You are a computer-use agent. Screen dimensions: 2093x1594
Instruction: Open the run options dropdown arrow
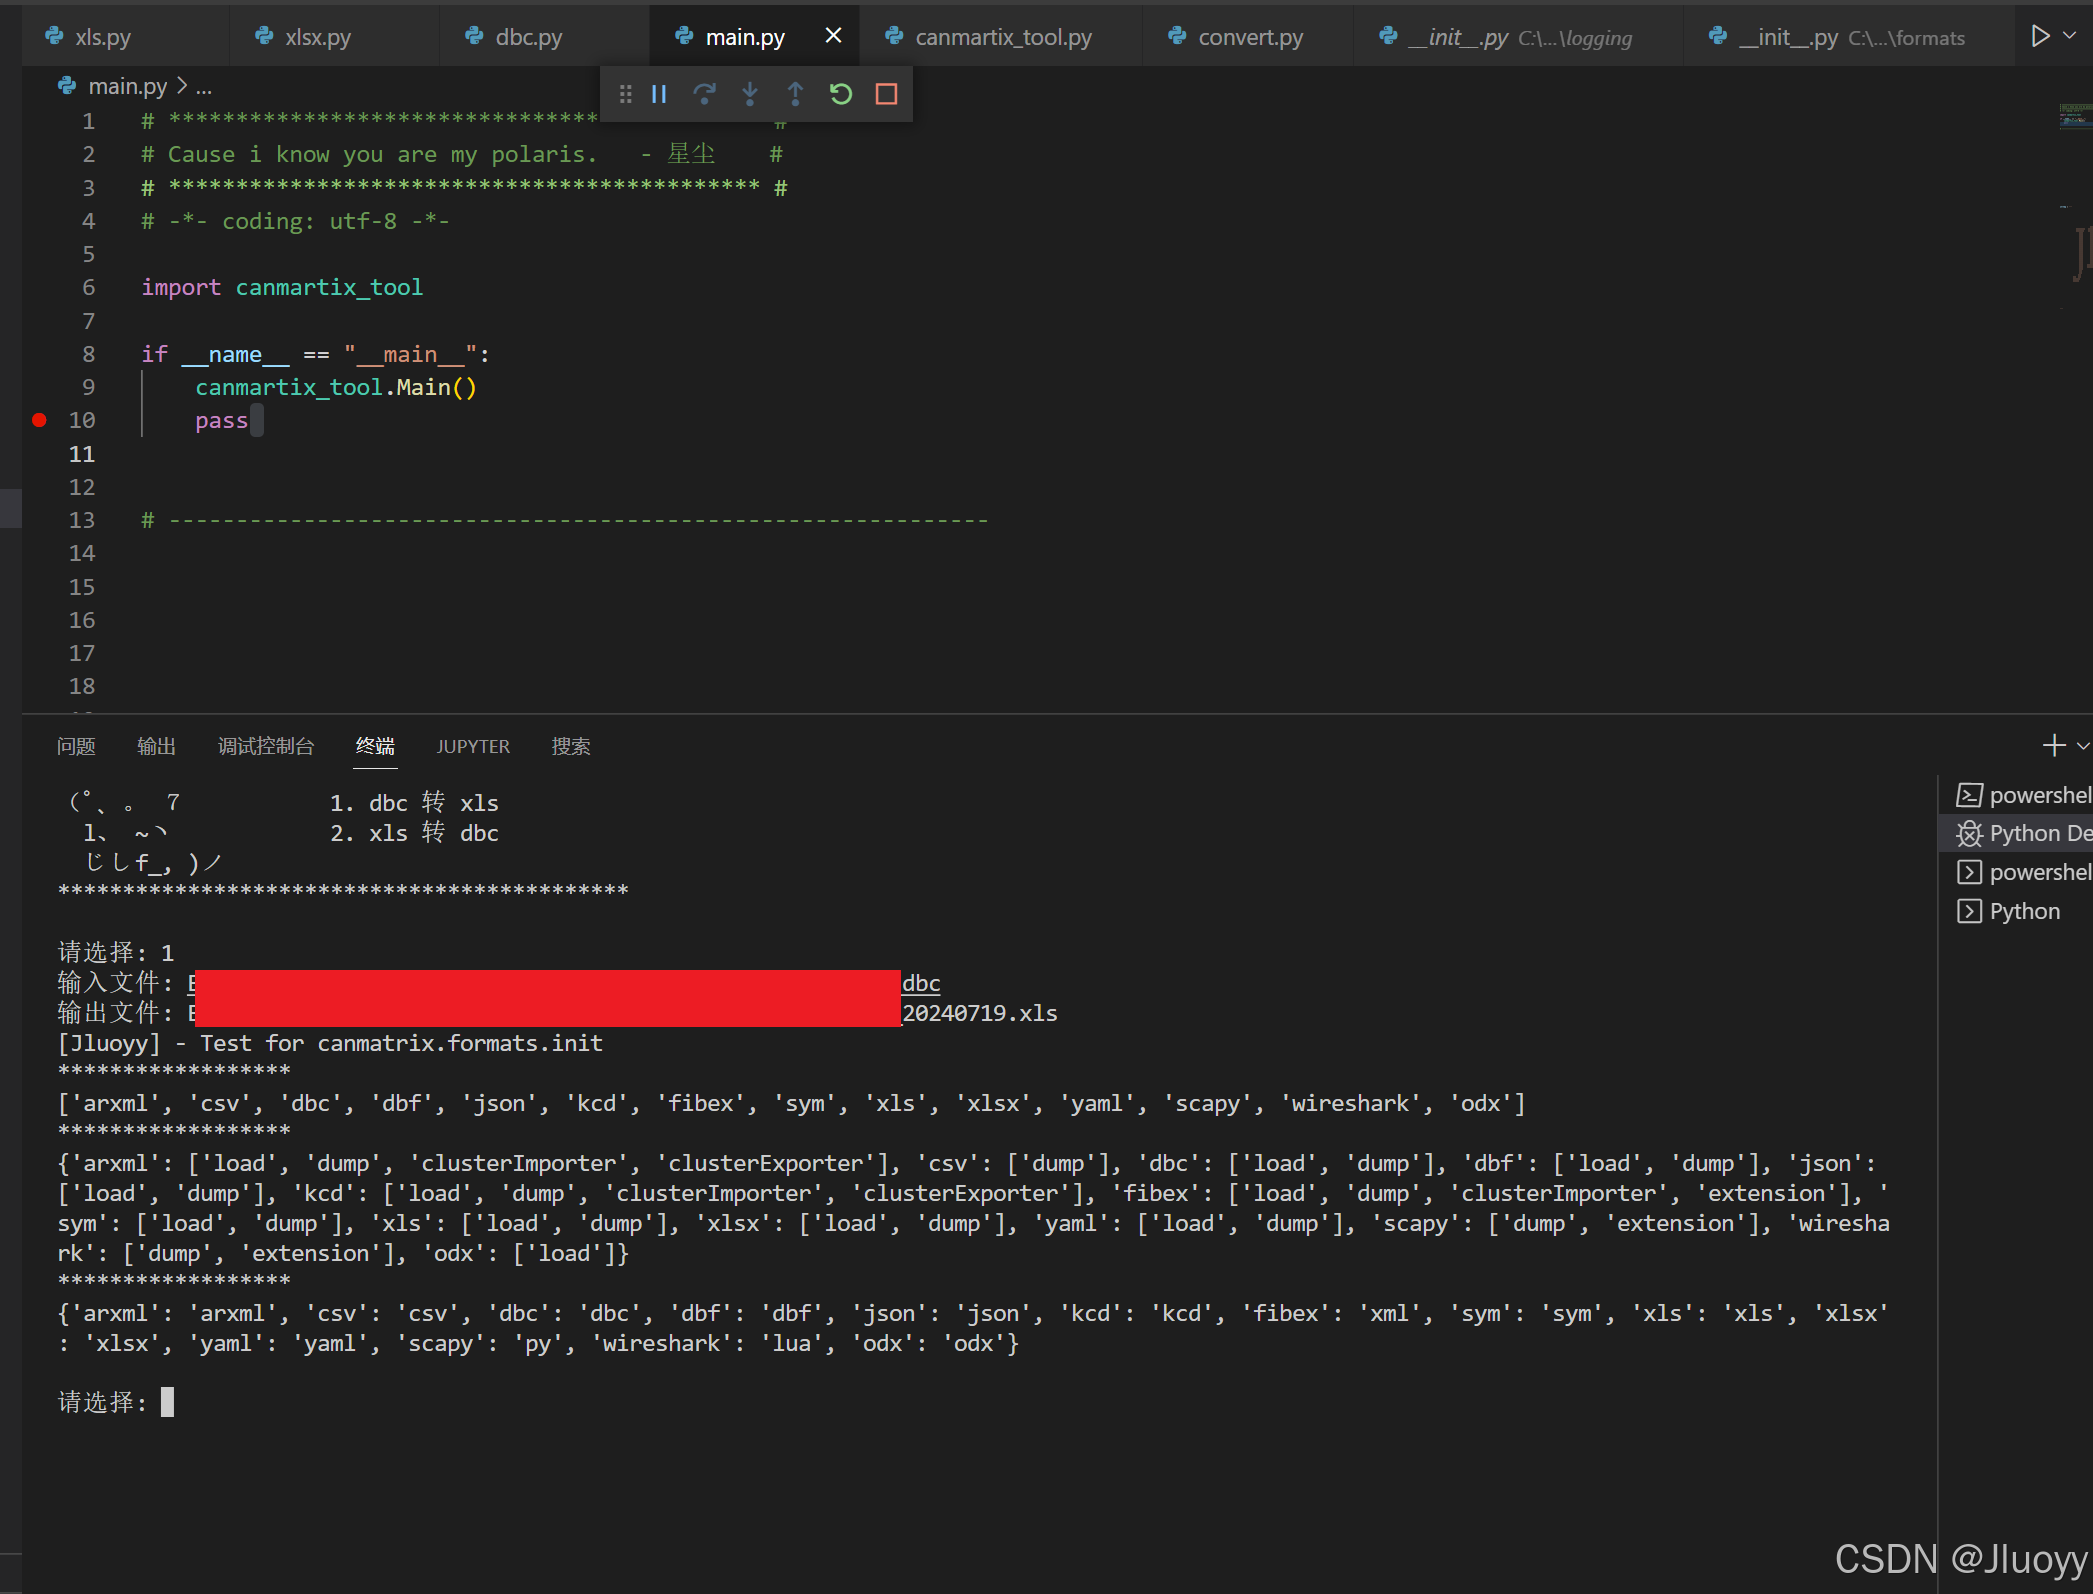(x=2071, y=36)
